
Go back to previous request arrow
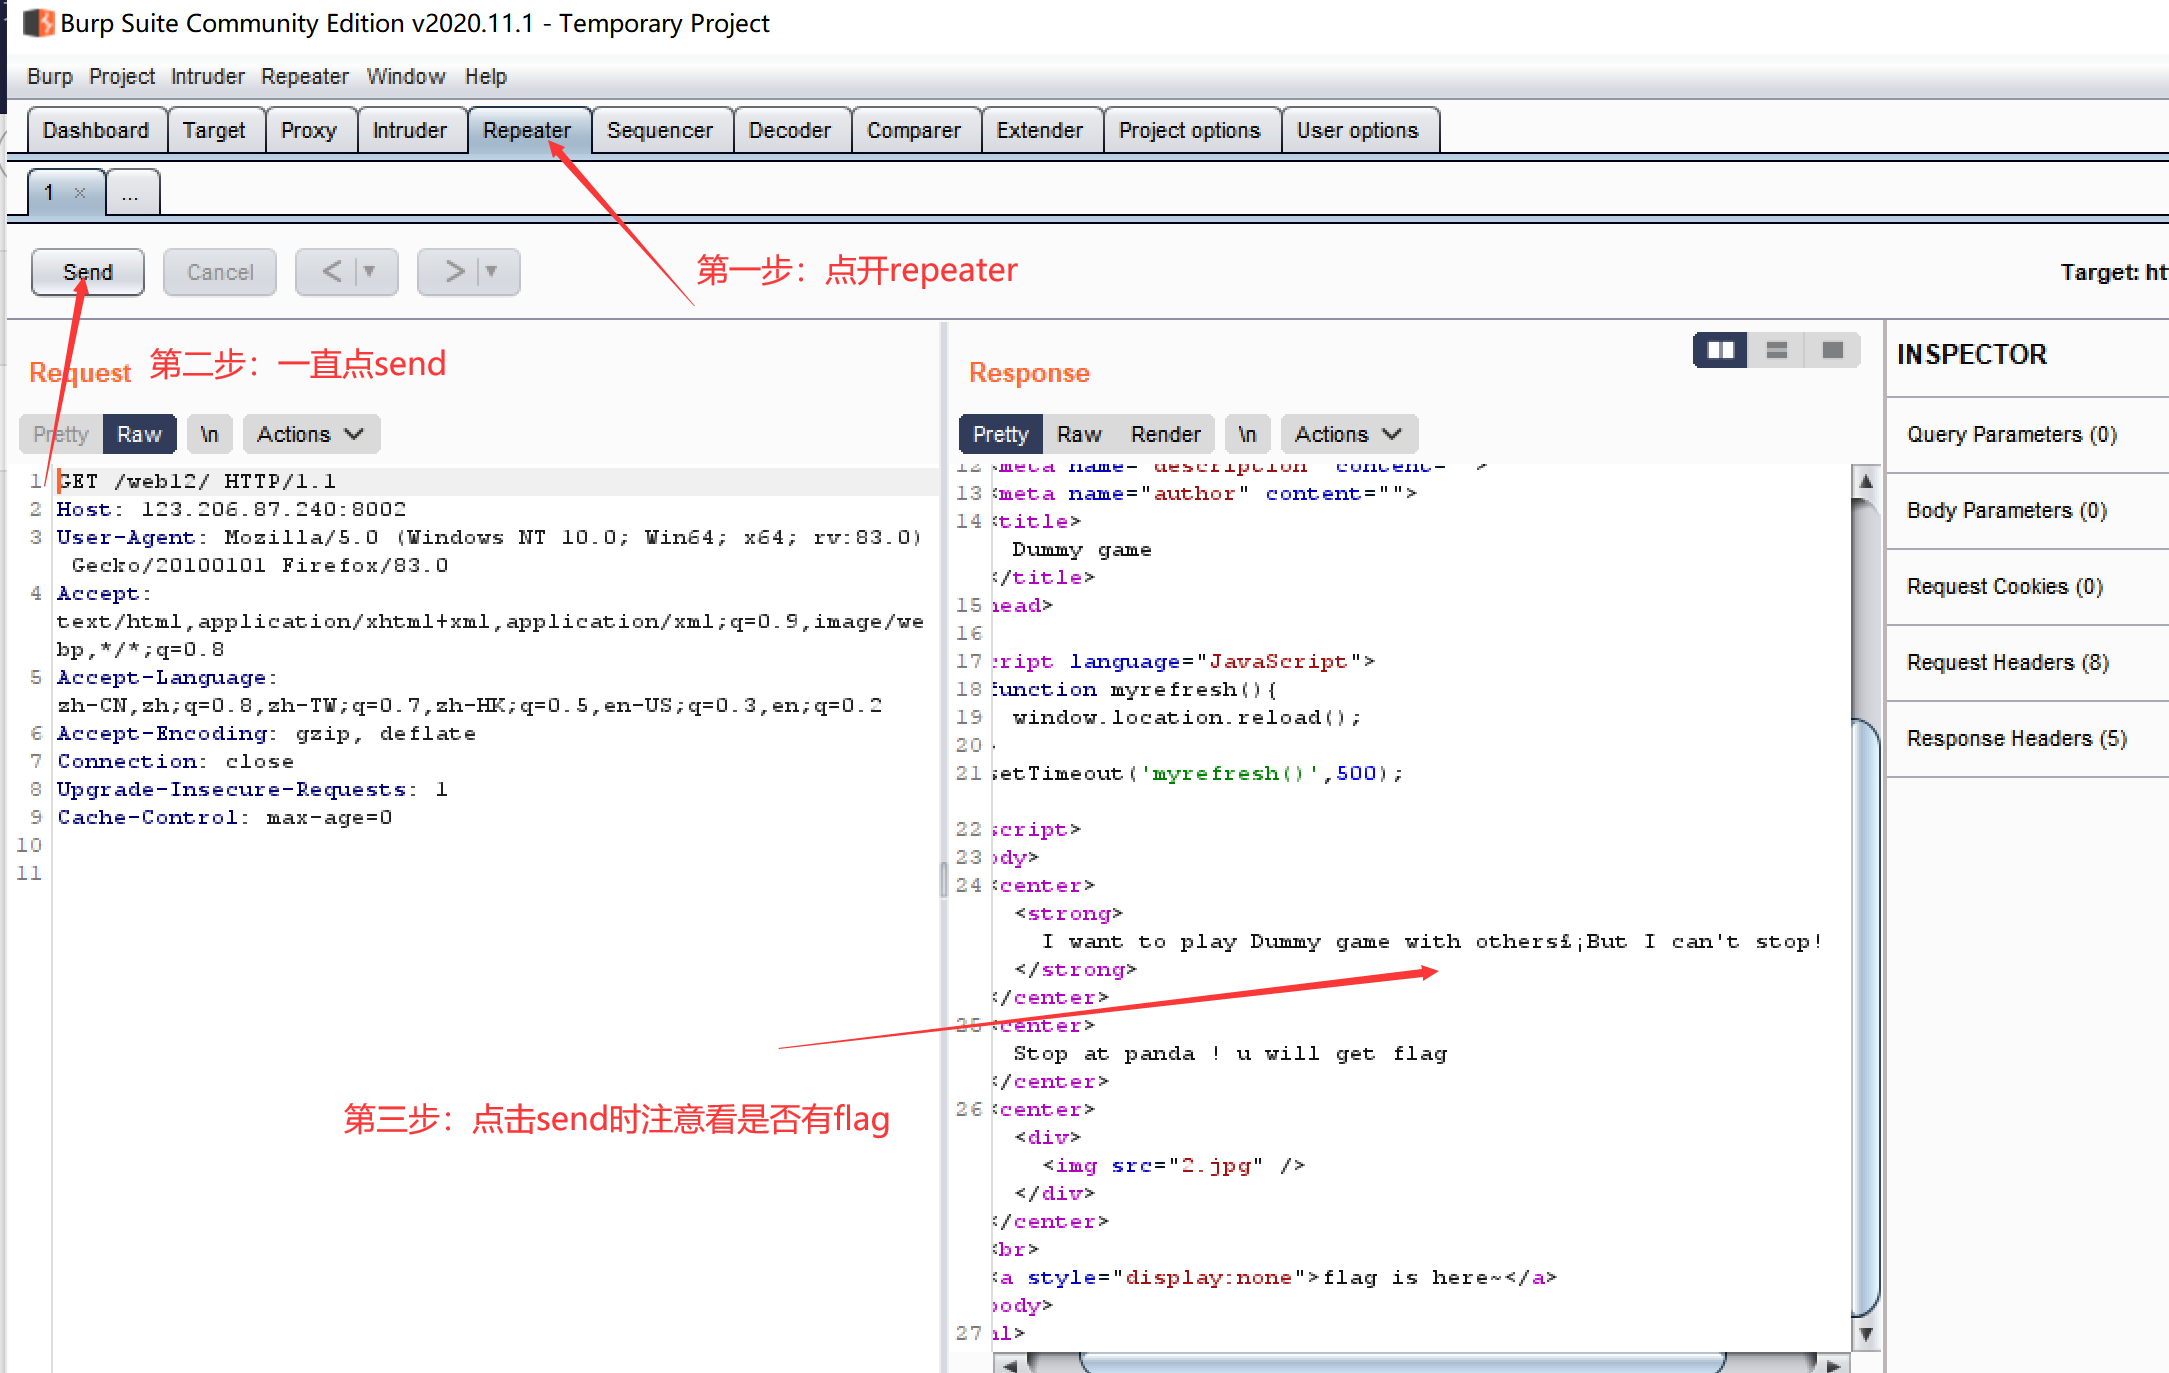[x=332, y=272]
